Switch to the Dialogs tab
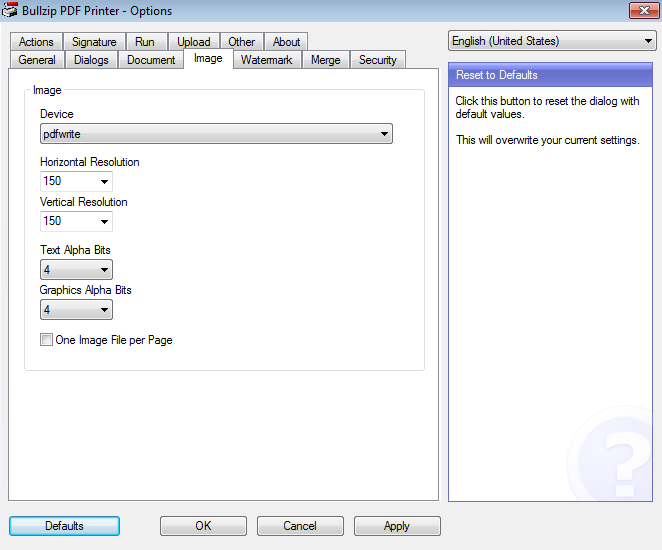662x550 pixels. (91, 60)
